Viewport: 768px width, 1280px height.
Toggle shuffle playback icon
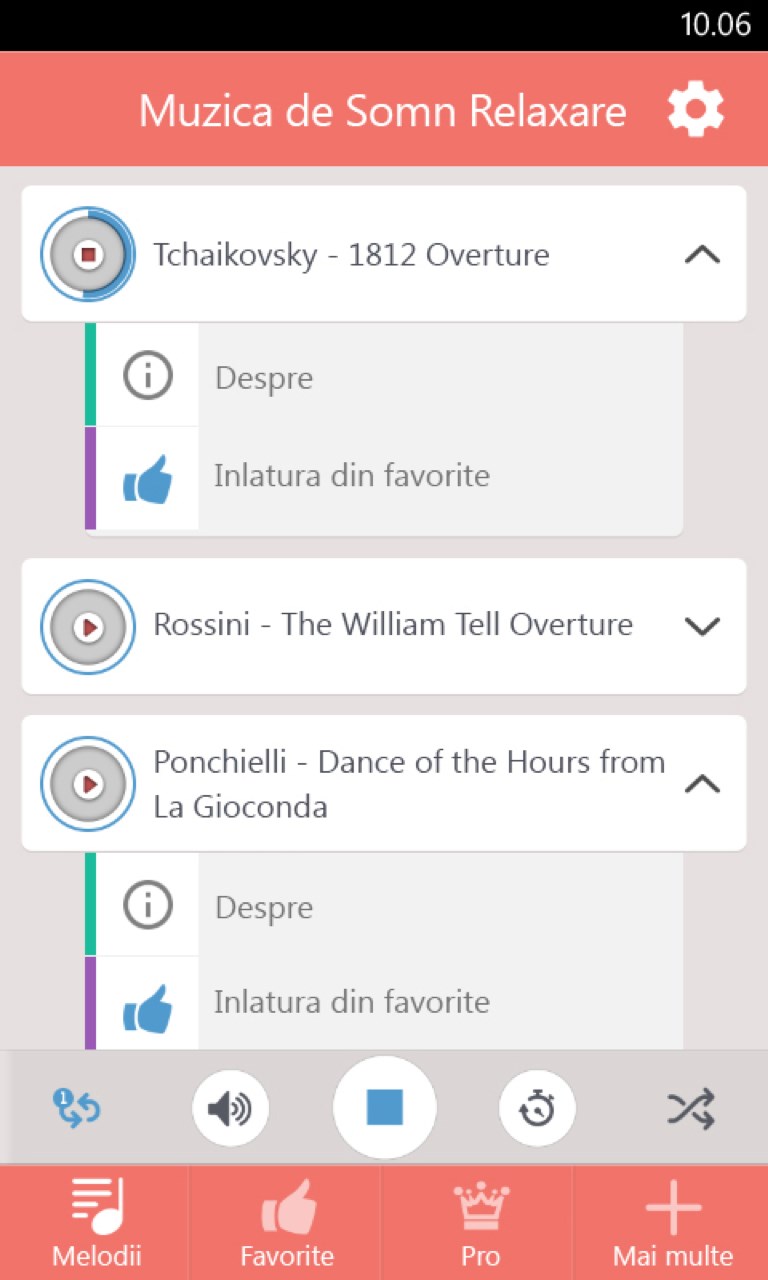[x=691, y=1108]
